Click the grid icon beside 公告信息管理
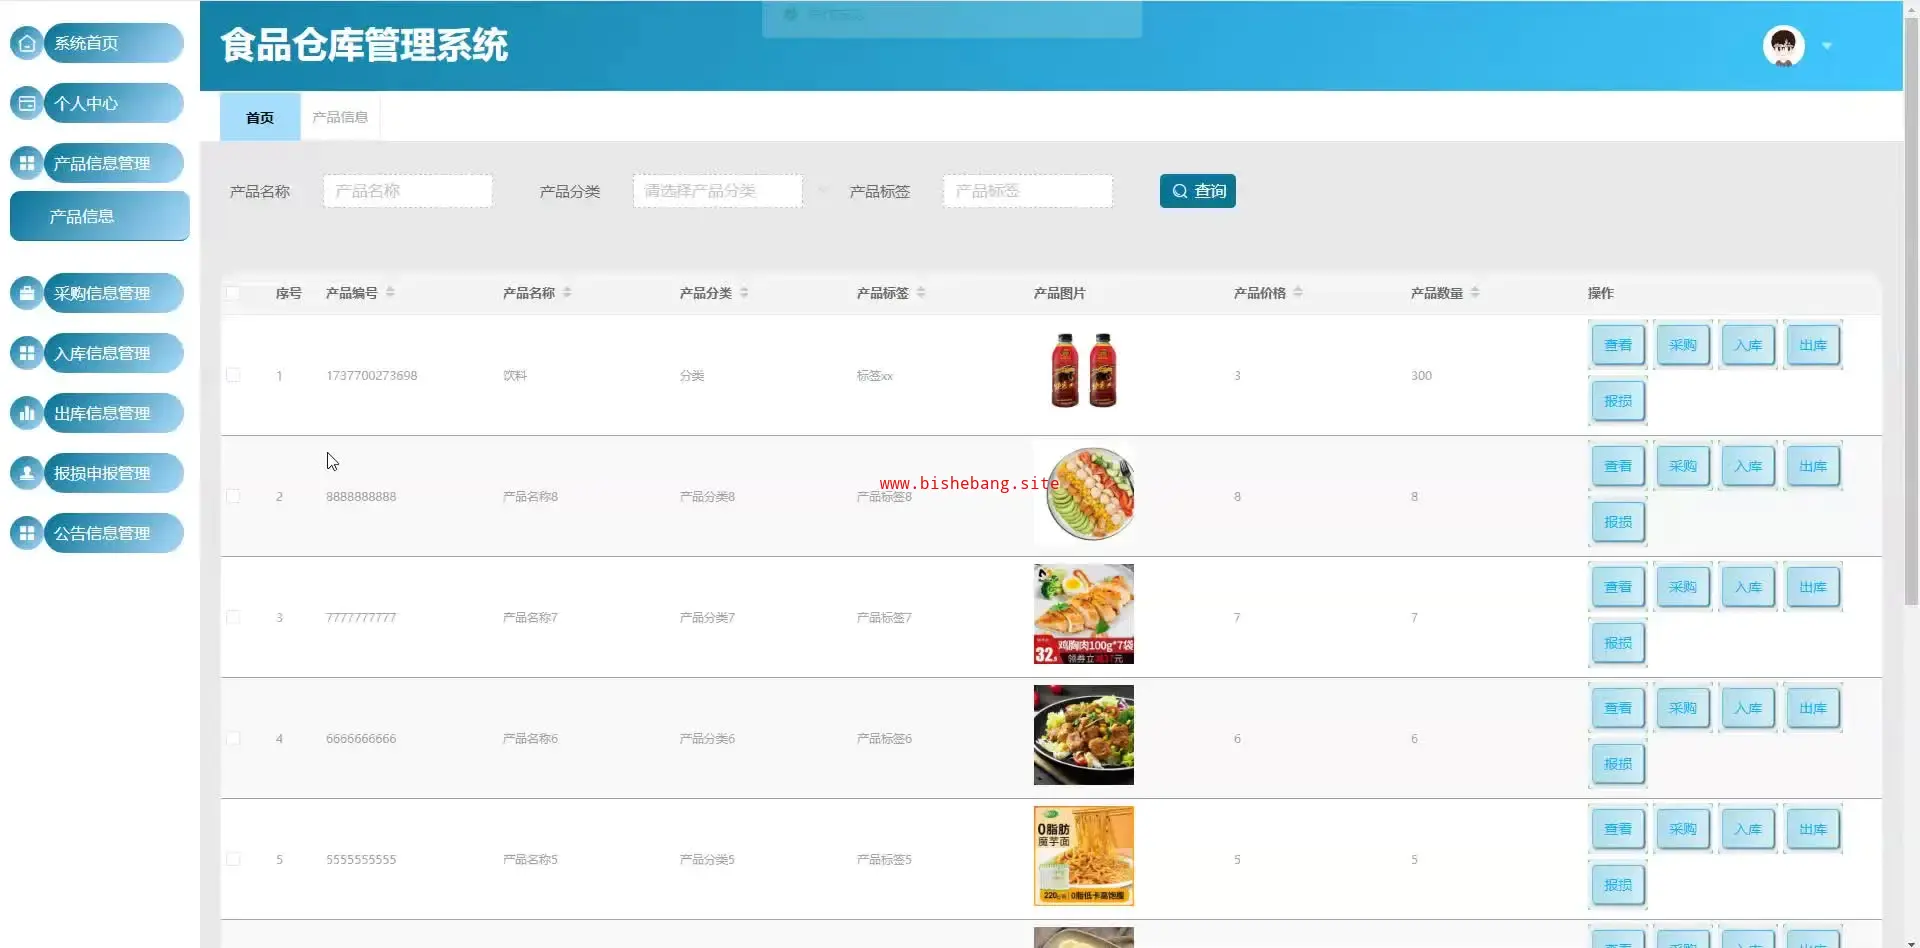 [x=27, y=533]
